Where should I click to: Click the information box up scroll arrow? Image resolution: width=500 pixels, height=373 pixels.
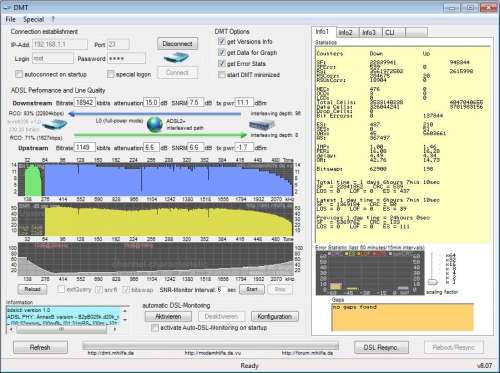125,311
